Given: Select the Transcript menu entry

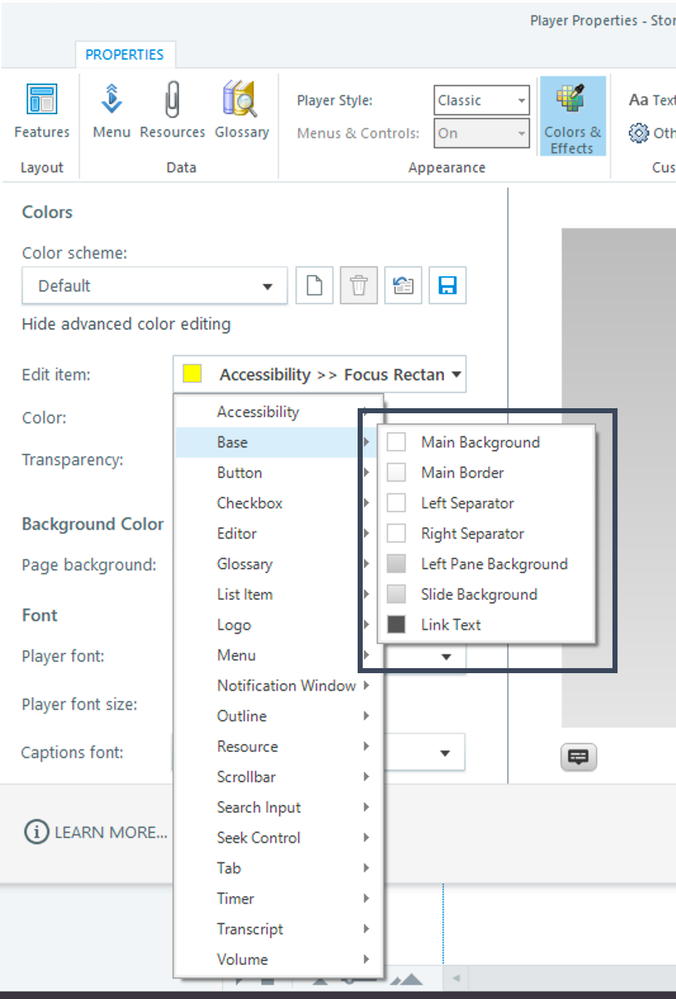Looking at the screenshot, I should (279, 929).
